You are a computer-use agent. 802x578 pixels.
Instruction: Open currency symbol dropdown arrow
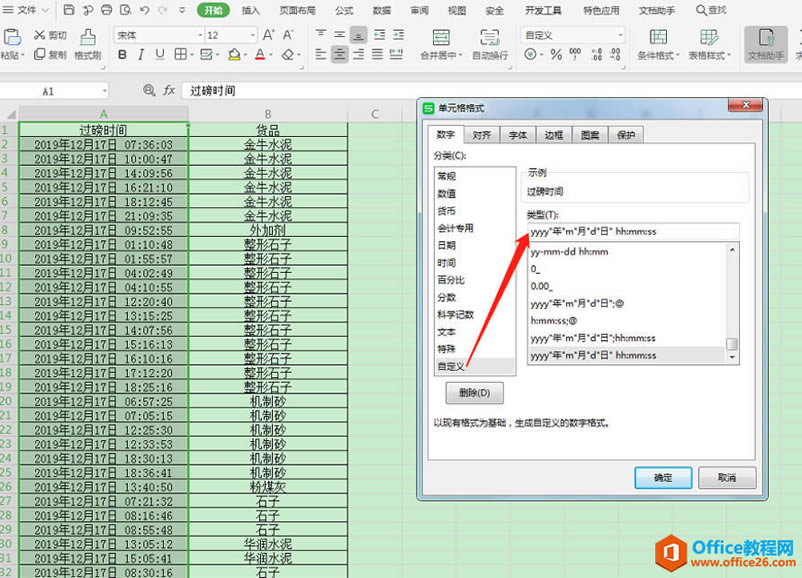(542, 54)
